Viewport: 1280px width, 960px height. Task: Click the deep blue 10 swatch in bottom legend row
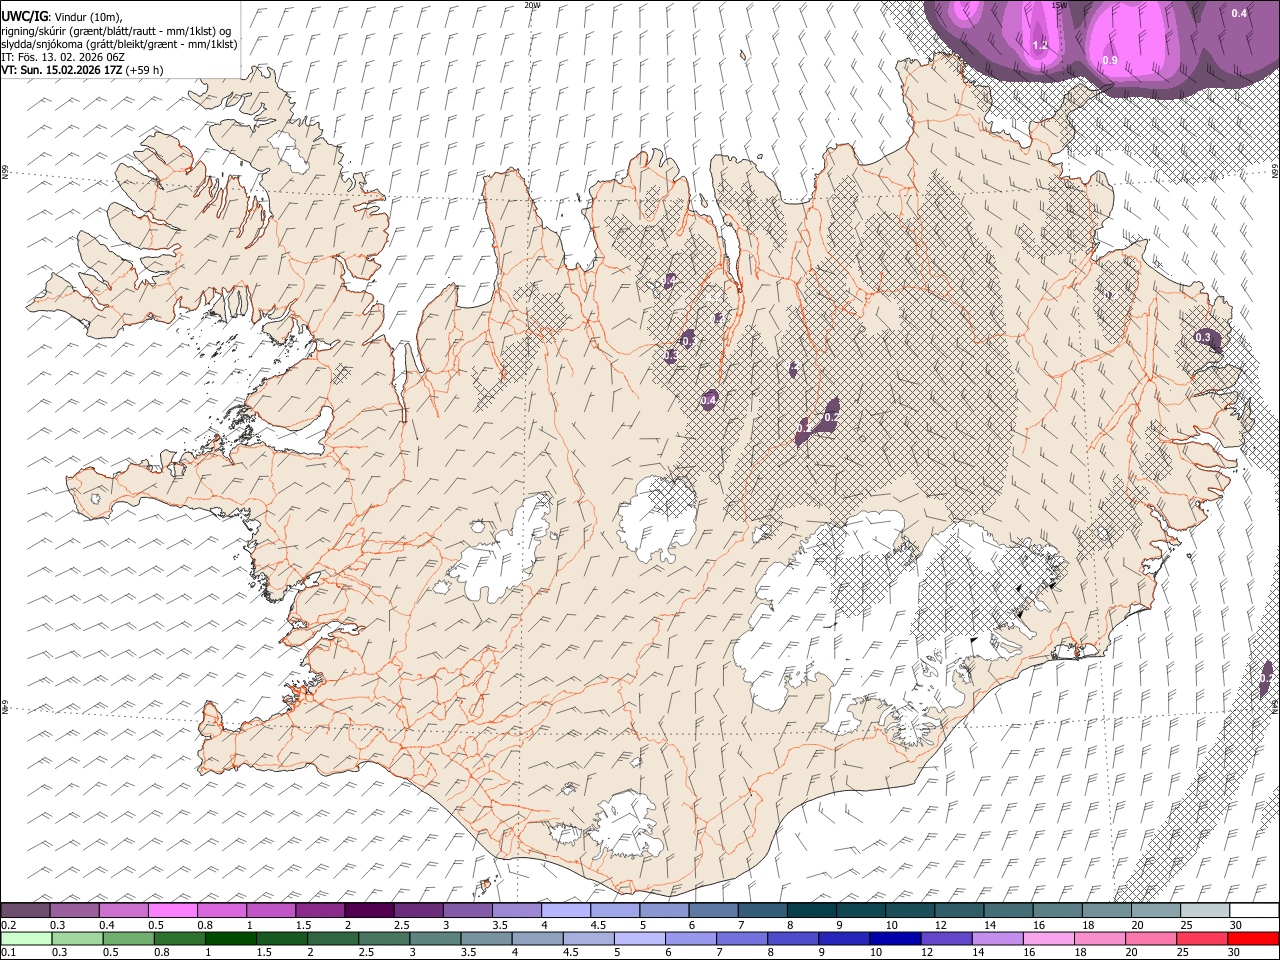[x=894, y=938]
